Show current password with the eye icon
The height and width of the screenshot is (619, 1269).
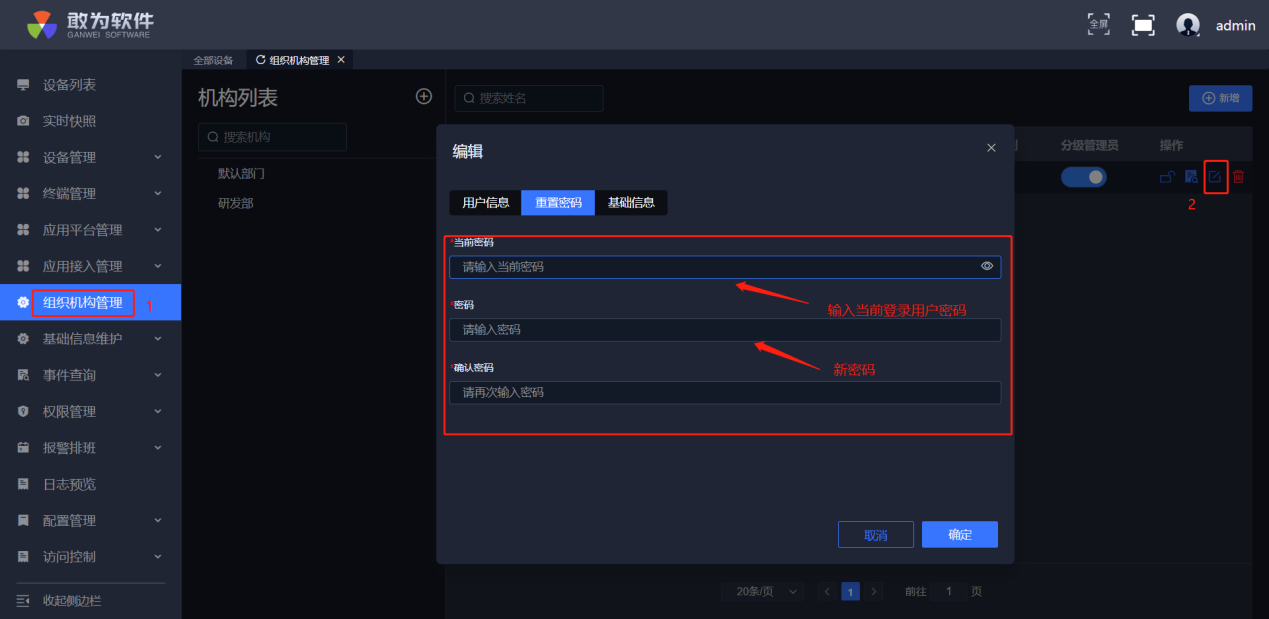click(987, 266)
